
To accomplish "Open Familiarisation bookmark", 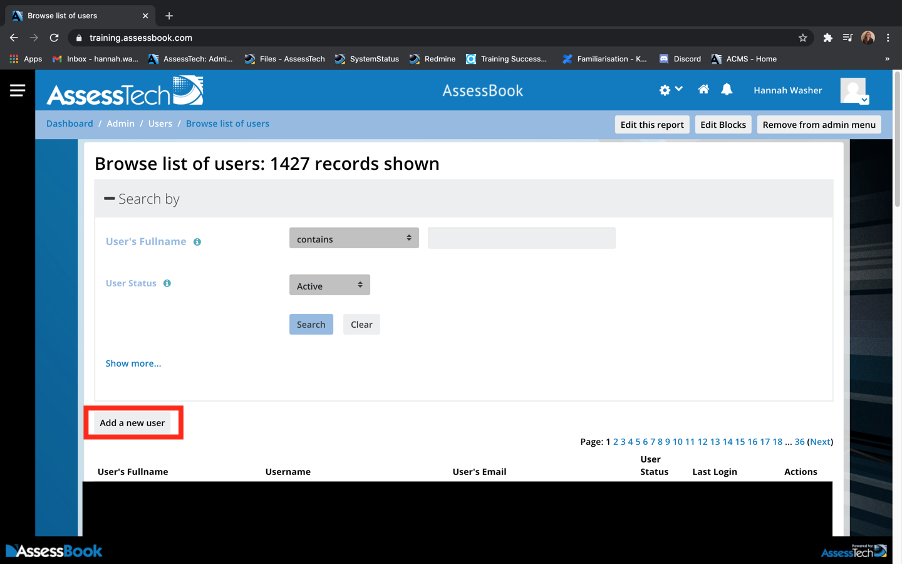I will [605, 59].
